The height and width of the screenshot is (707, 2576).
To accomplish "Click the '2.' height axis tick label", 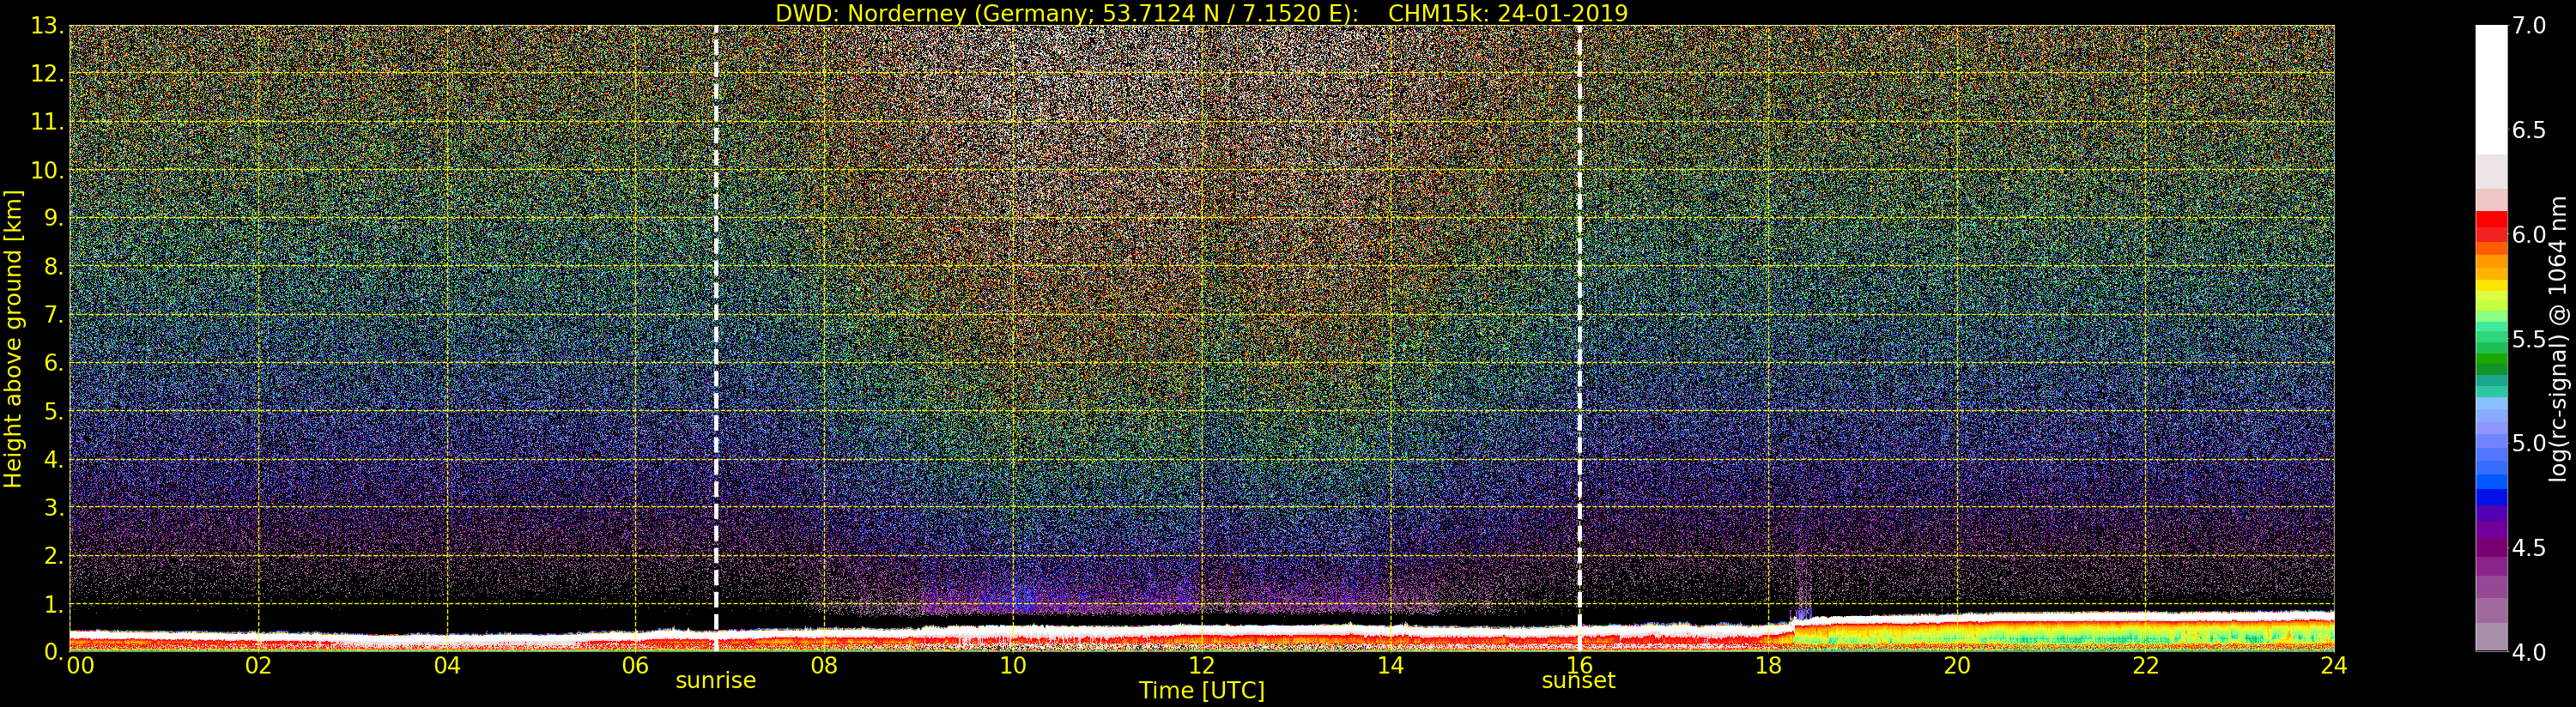I will [x=54, y=555].
